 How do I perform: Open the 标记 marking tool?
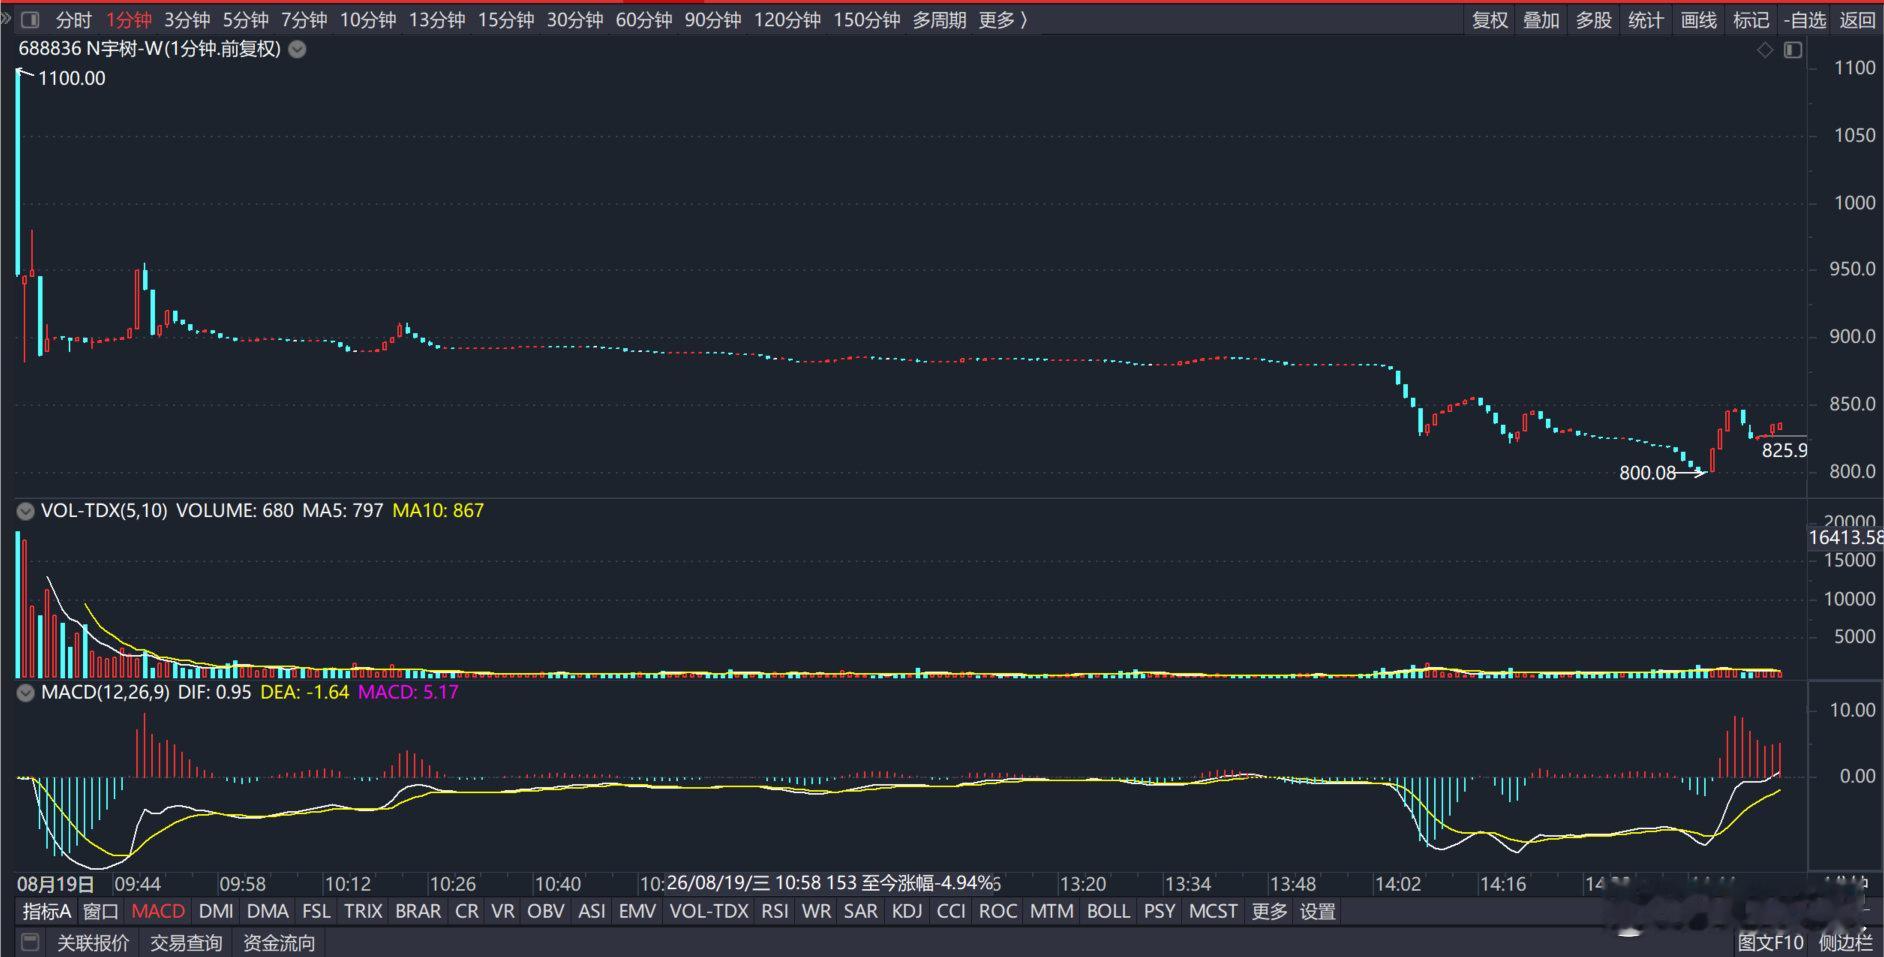pyautogui.click(x=1751, y=20)
